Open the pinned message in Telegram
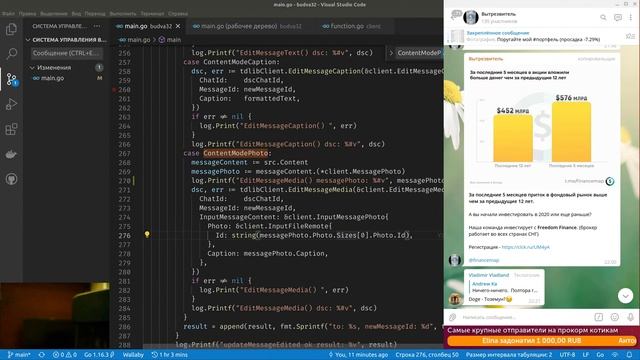The height and width of the screenshot is (360, 640). [x=533, y=36]
